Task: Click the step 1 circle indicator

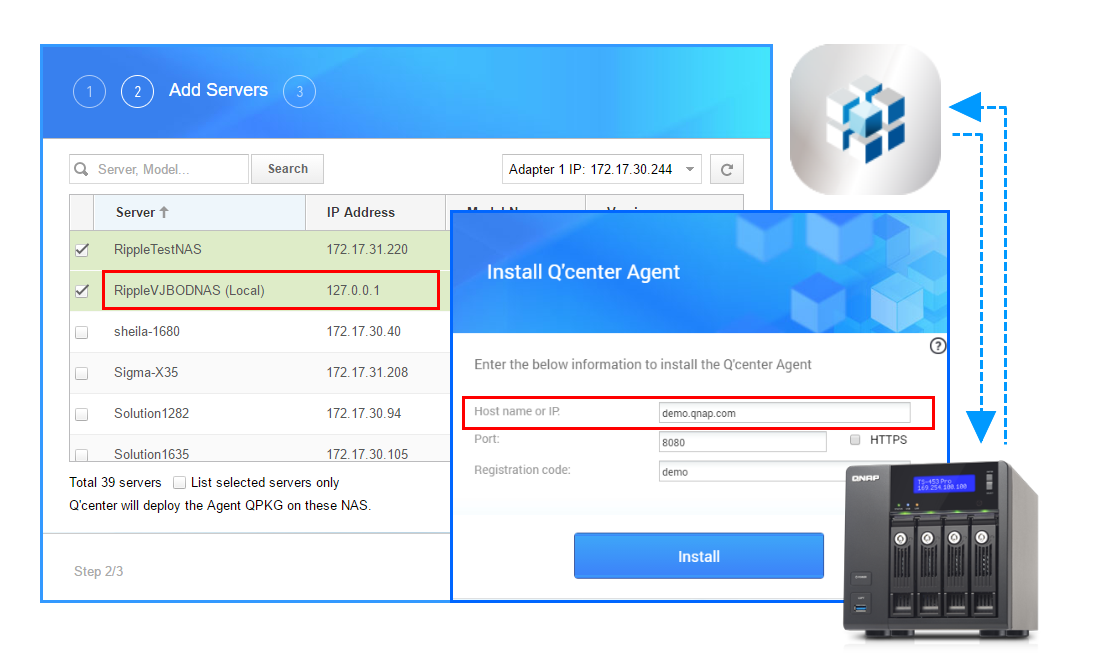Action: pos(89,92)
